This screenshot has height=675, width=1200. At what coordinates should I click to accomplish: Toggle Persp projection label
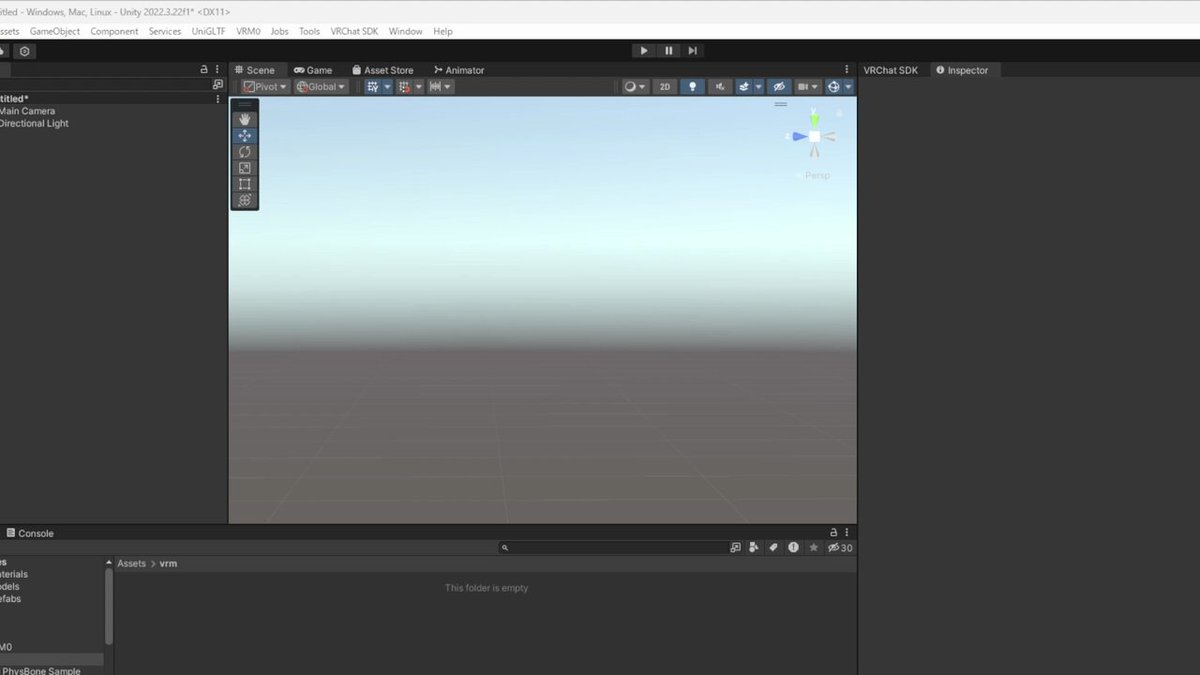click(817, 175)
